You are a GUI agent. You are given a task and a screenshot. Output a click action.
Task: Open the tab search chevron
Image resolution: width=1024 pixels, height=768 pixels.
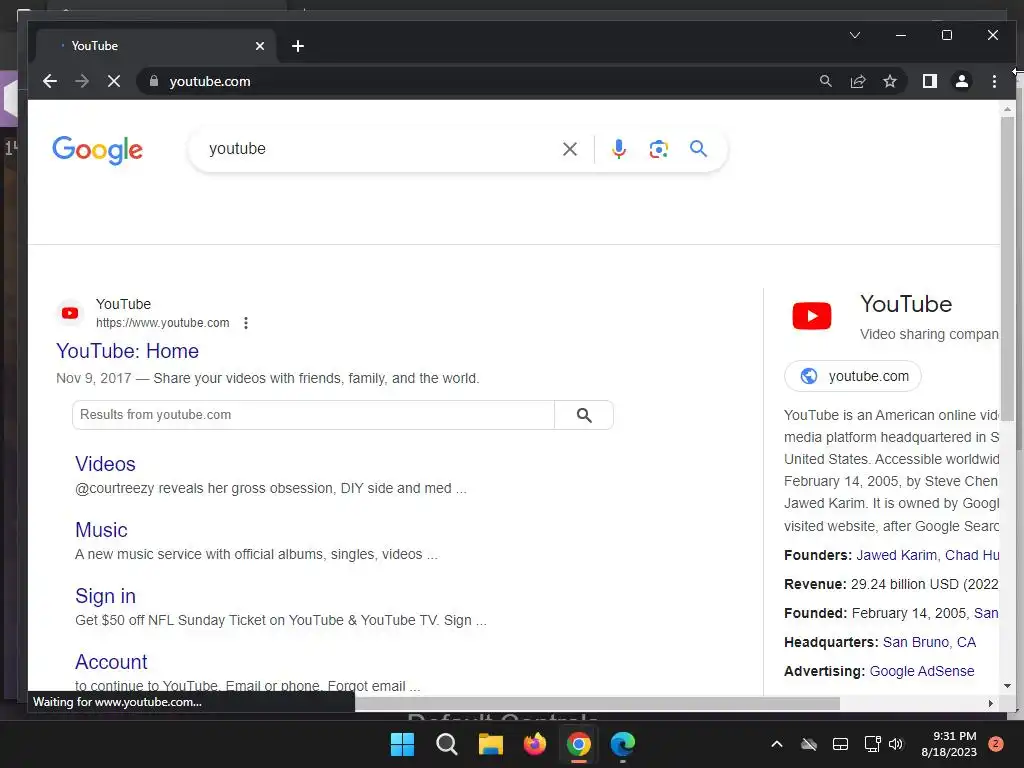point(854,35)
